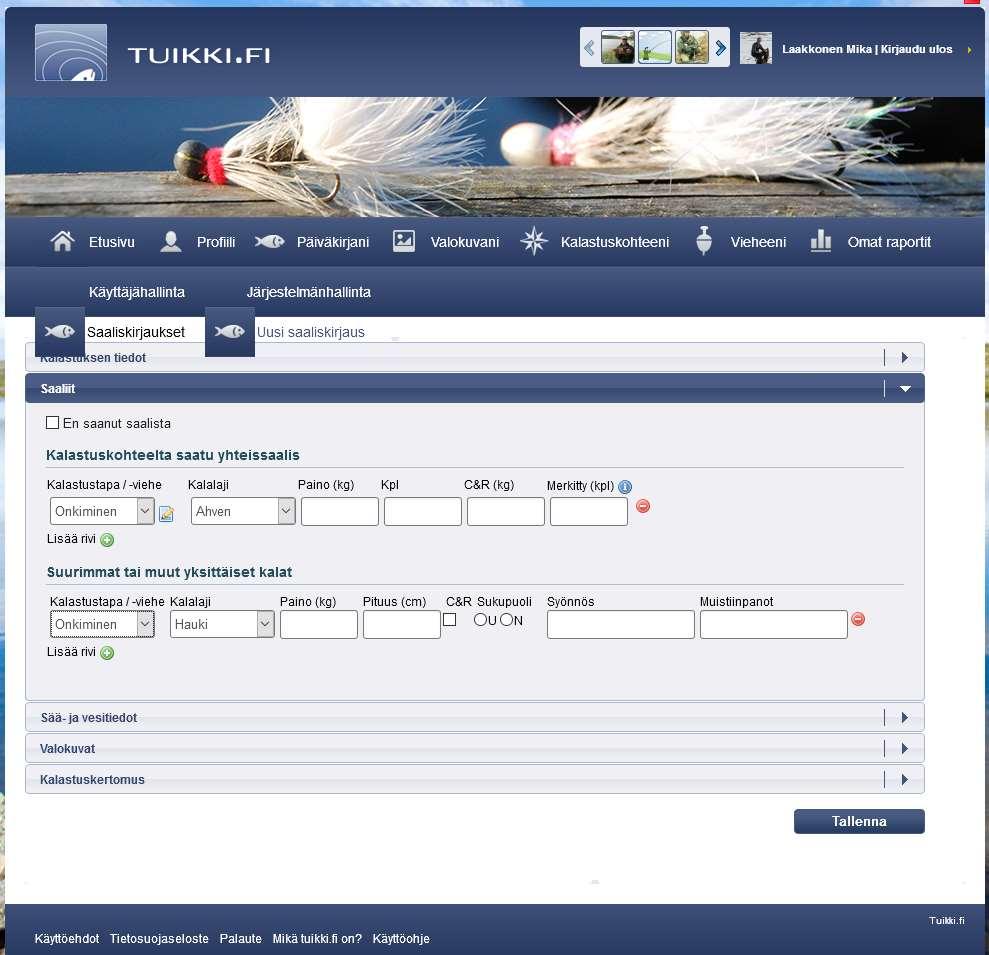Viewport: 989px width, 955px height.
Task: Open the Palaute footer link
Action: pyautogui.click(x=240, y=939)
